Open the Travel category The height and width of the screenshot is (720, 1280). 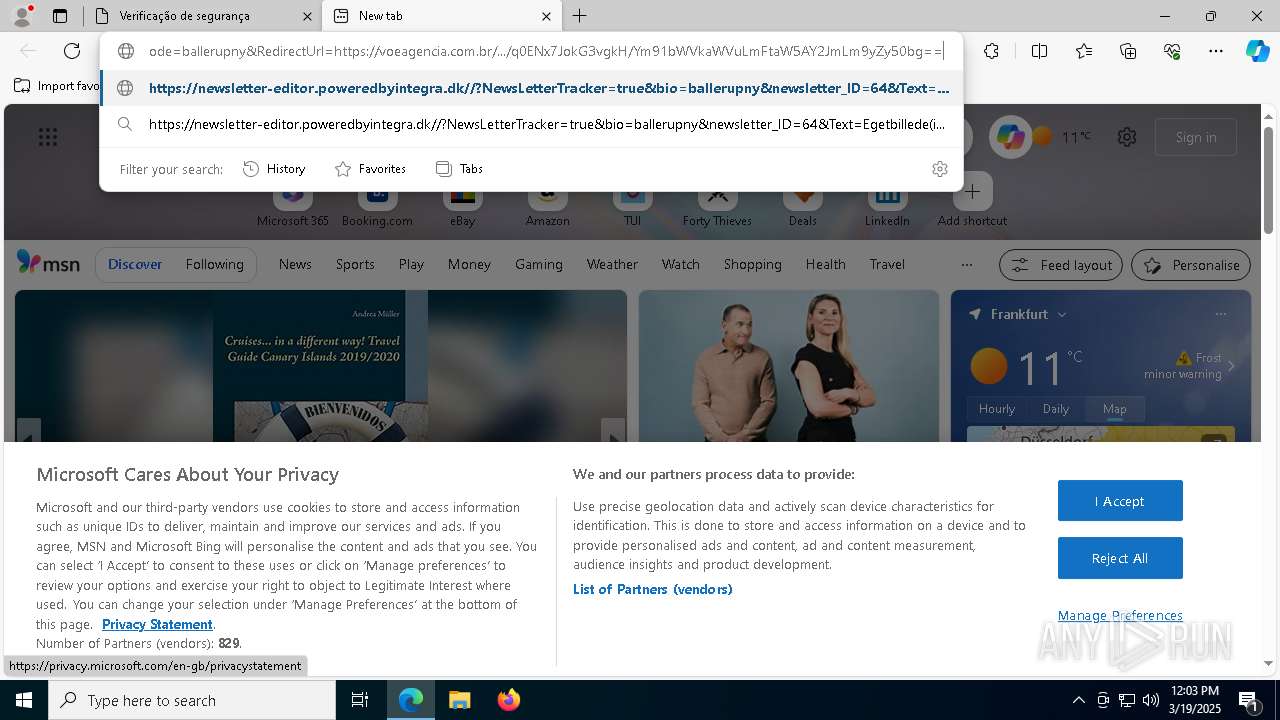(887, 264)
